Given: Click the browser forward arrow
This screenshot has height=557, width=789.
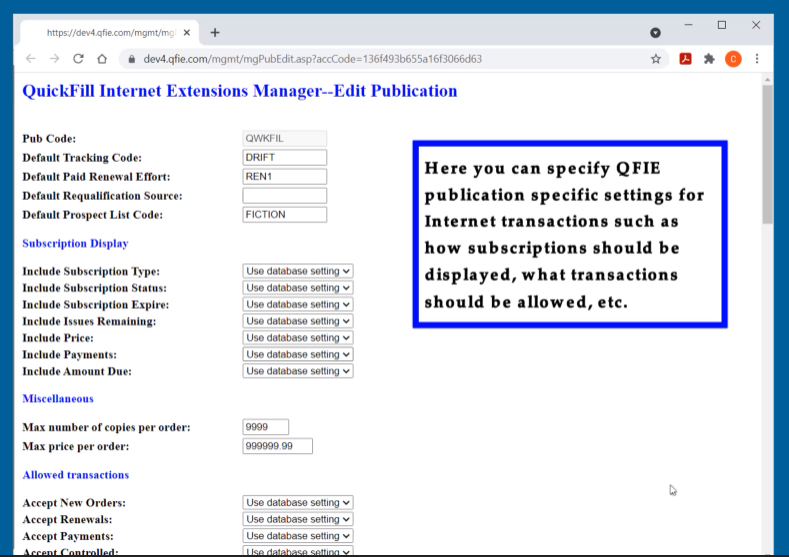Looking at the screenshot, I should 54,59.
